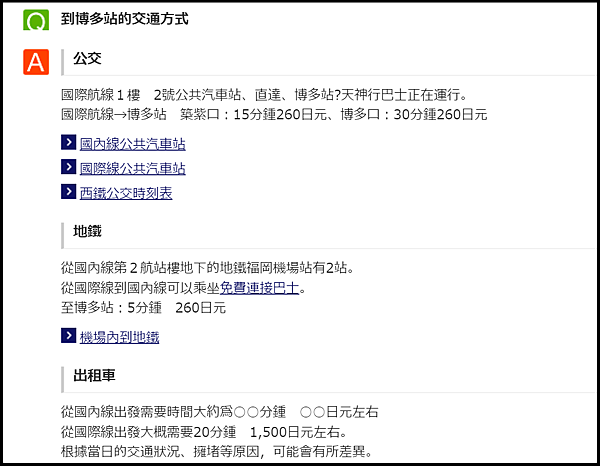Click the green Q question icon
Image resolution: width=600 pixels, height=466 pixels.
coord(36,20)
